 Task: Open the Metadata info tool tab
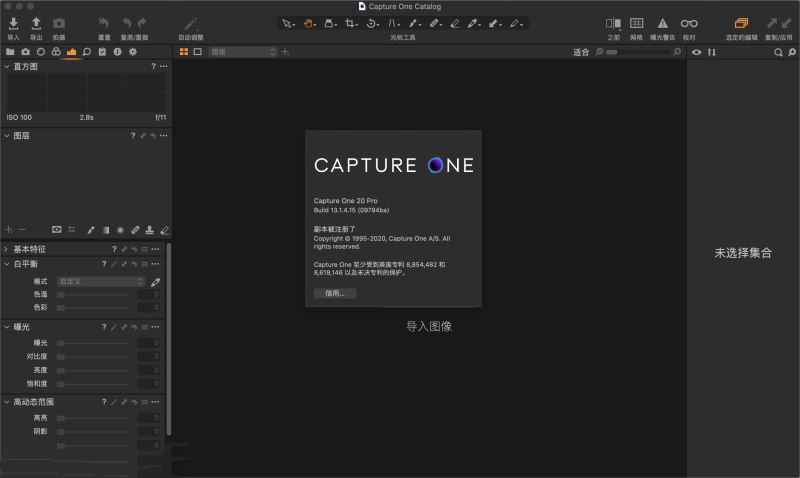pos(117,52)
